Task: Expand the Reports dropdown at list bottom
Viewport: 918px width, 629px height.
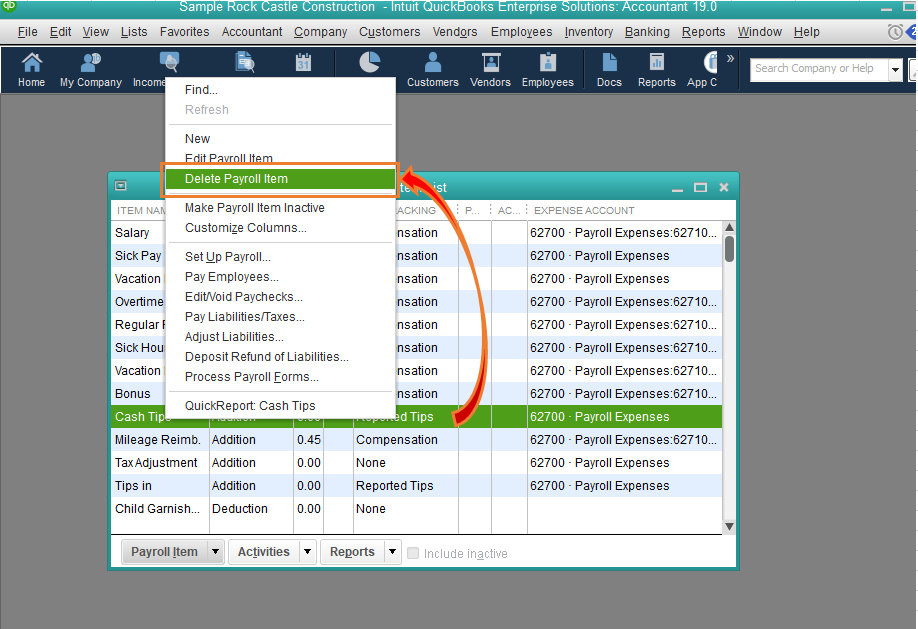Action: pyautogui.click(x=393, y=552)
